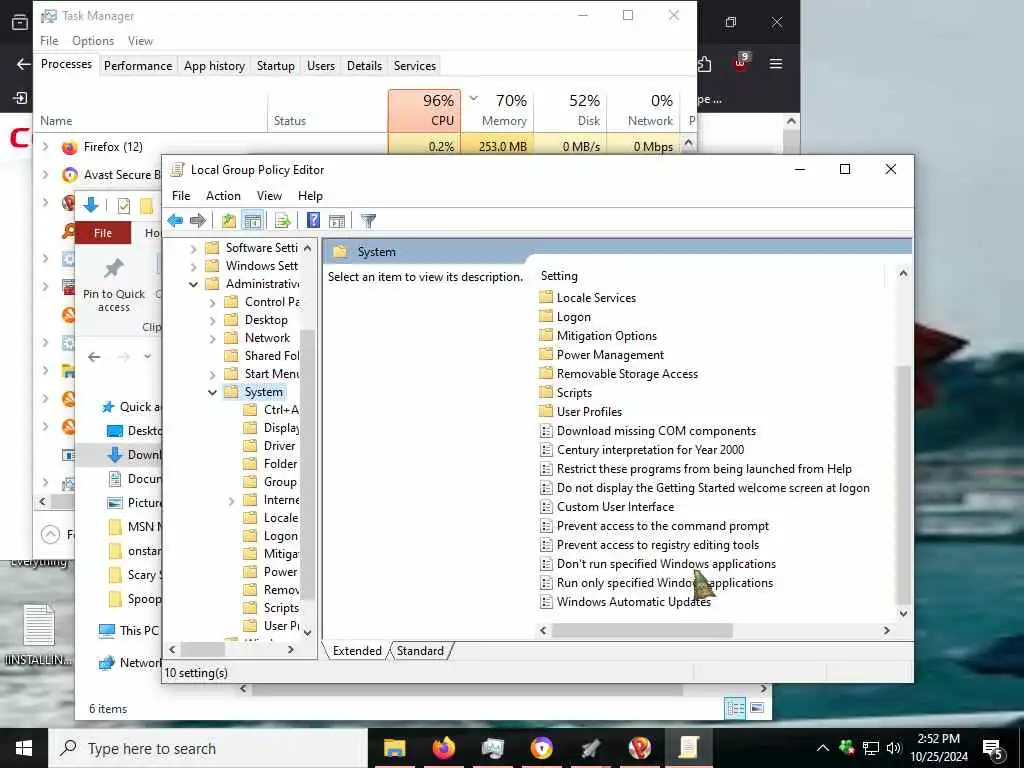Click the settings list vertical scrollbar
The image size is (1024, 768).
[x=903, y=483]
